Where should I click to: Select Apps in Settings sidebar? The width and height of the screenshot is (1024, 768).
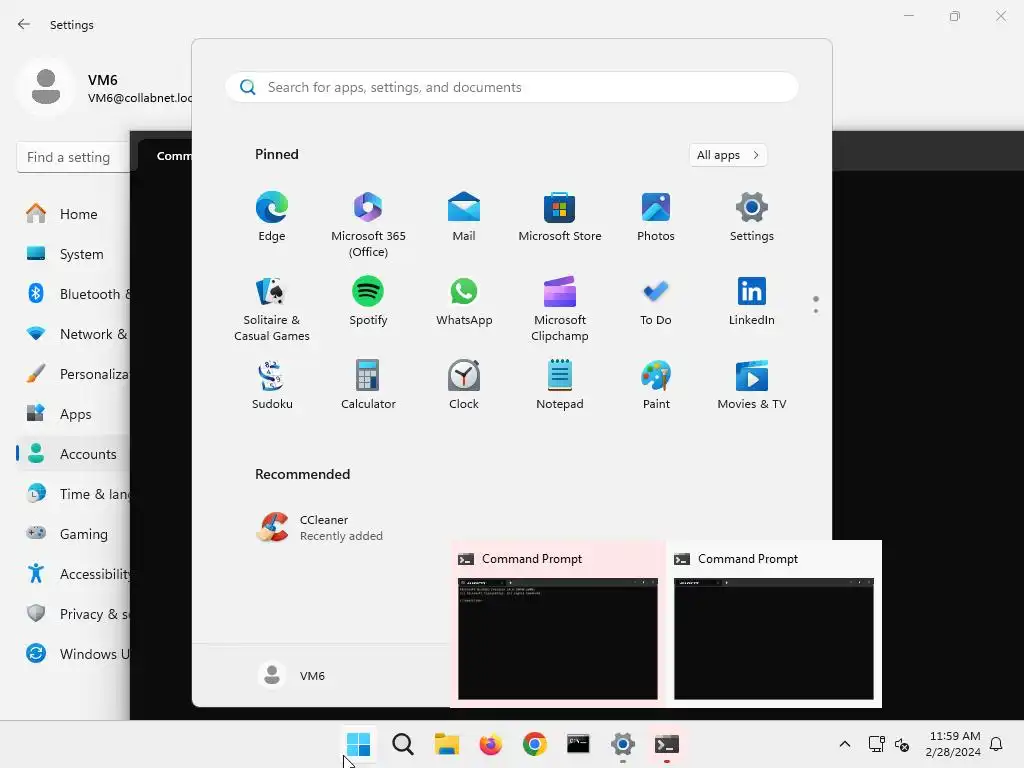73,414
